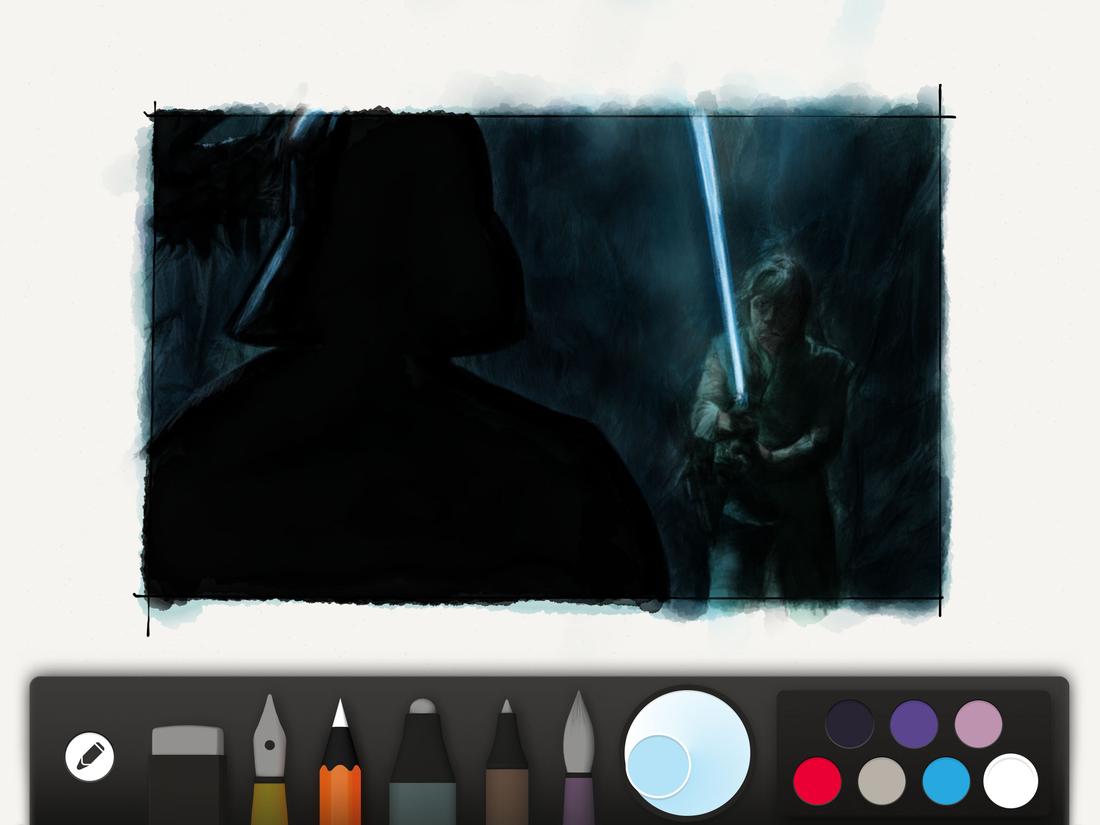Tap the Darth Vader silhouette on the canvas

tap(380, 380)
